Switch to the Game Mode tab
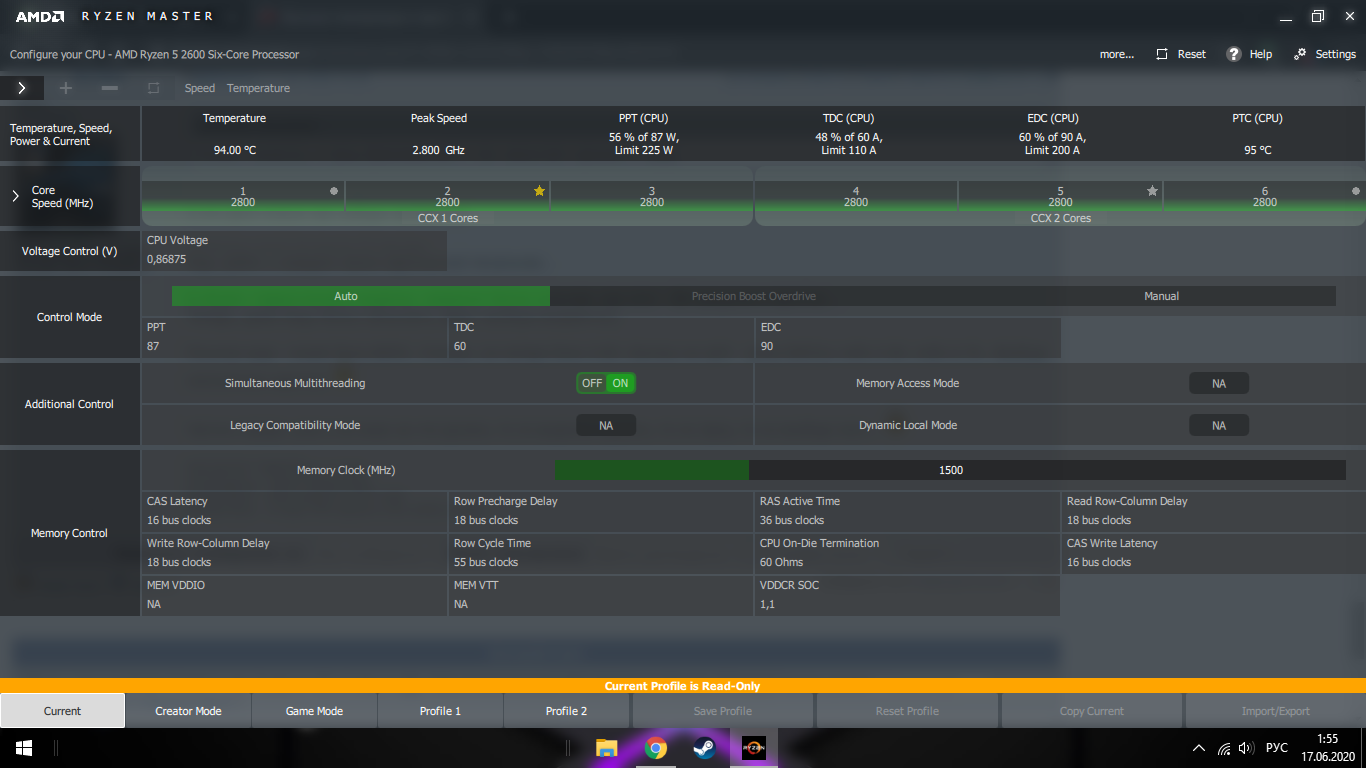 click(315, 711)
